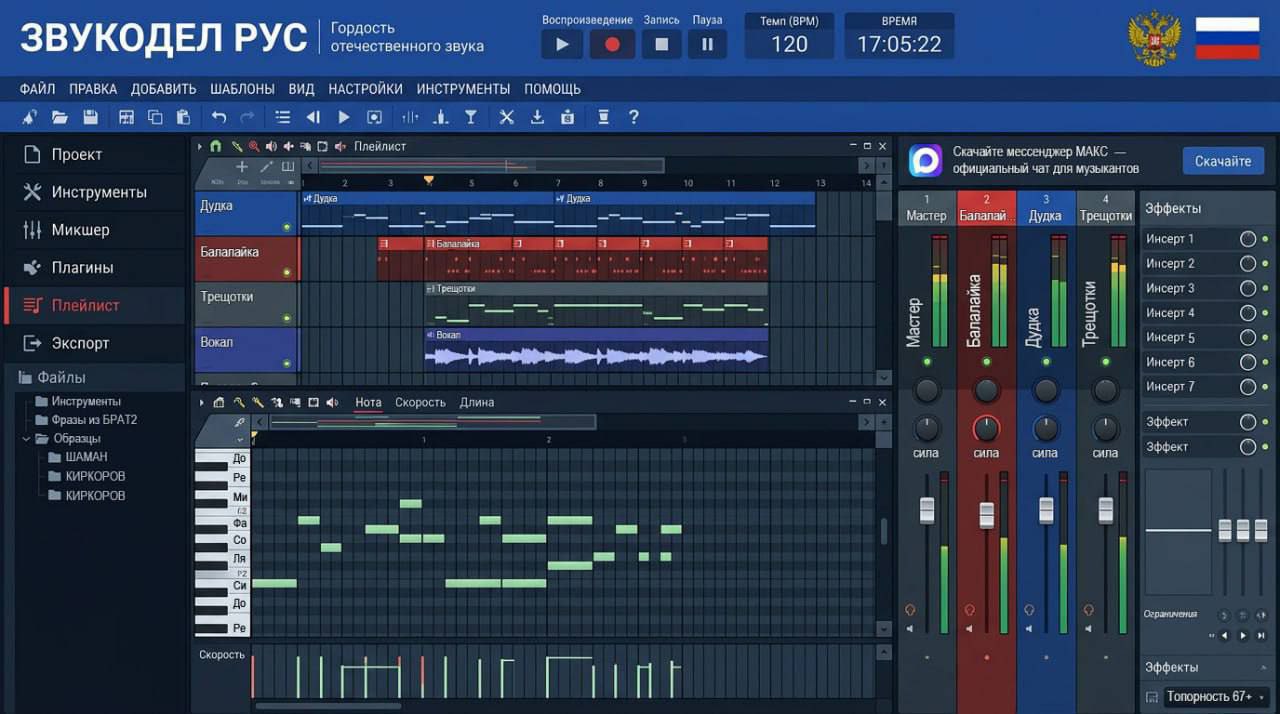Click the open folder toolbar icon

(x=60, y=117)
